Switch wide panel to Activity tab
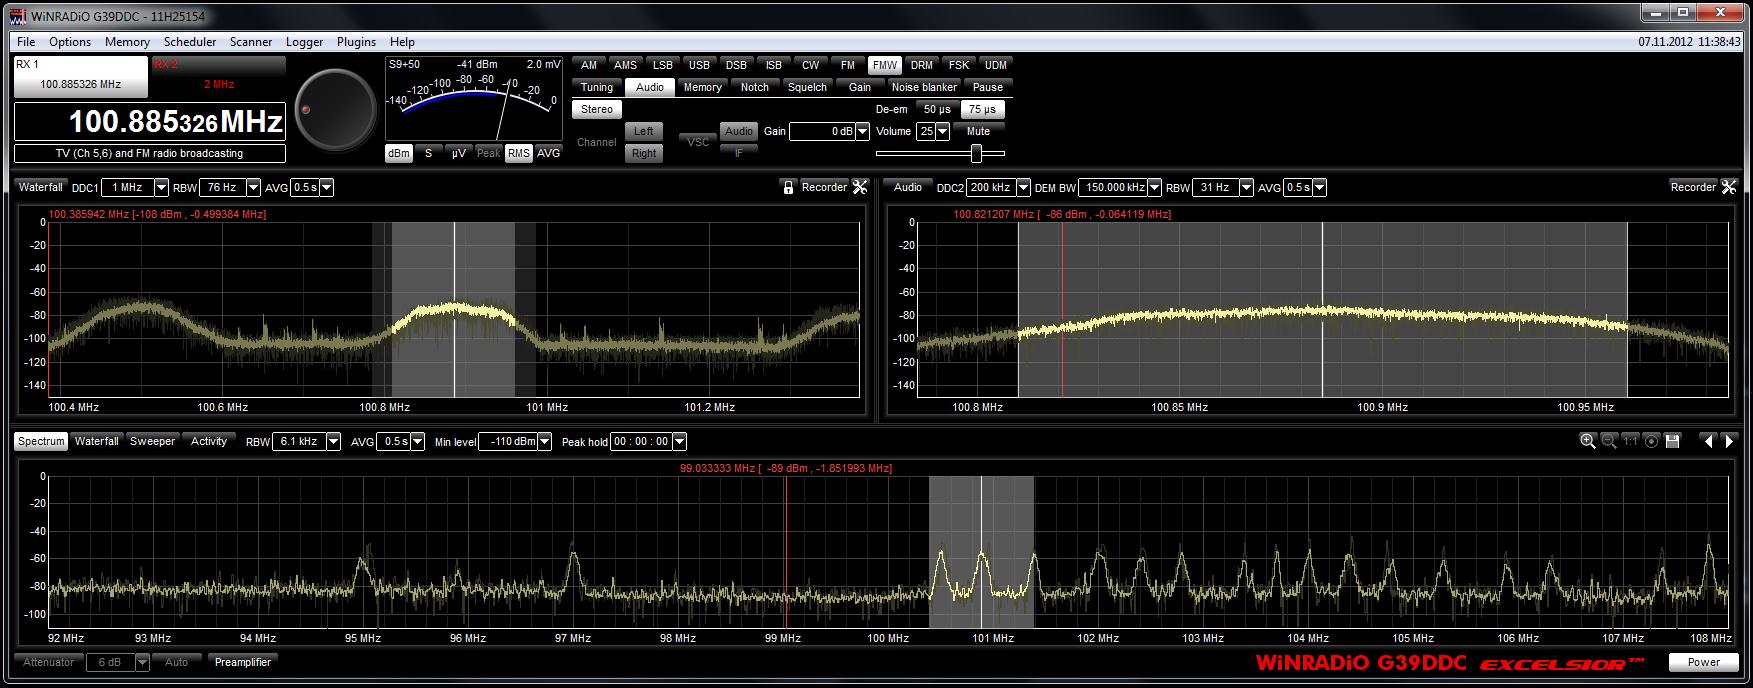The width and height of the screenshot is (1753, 688). pyautogui.click(x=209, y=441)
